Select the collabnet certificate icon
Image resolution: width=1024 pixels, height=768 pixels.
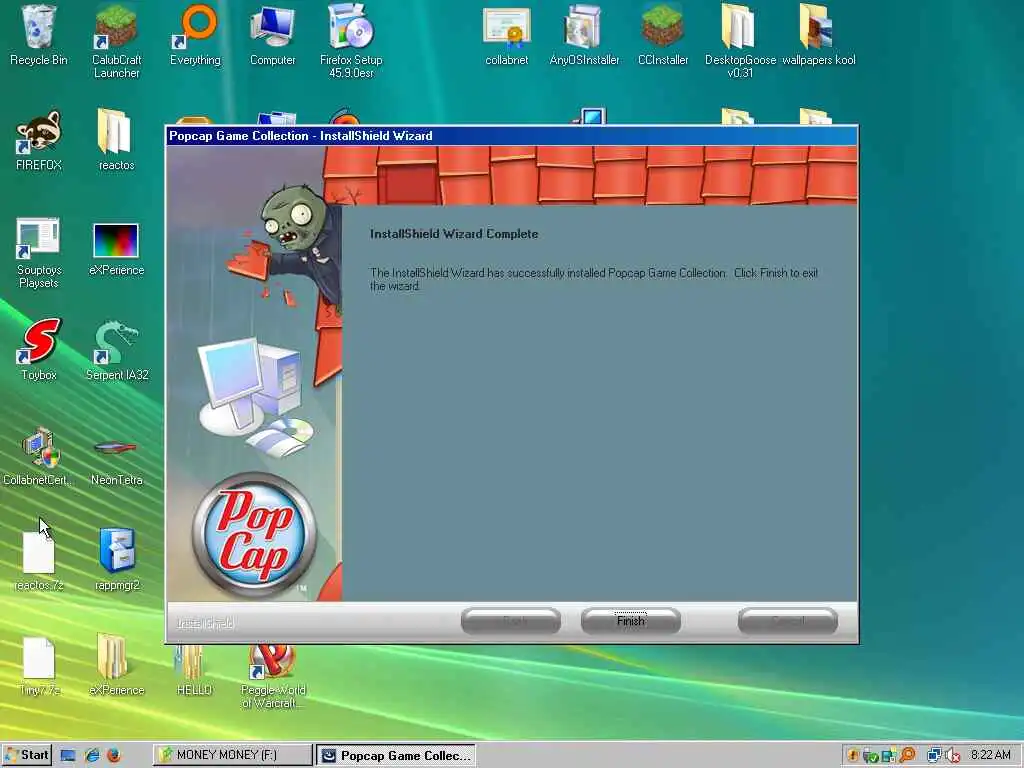click(x=507, y=36)
